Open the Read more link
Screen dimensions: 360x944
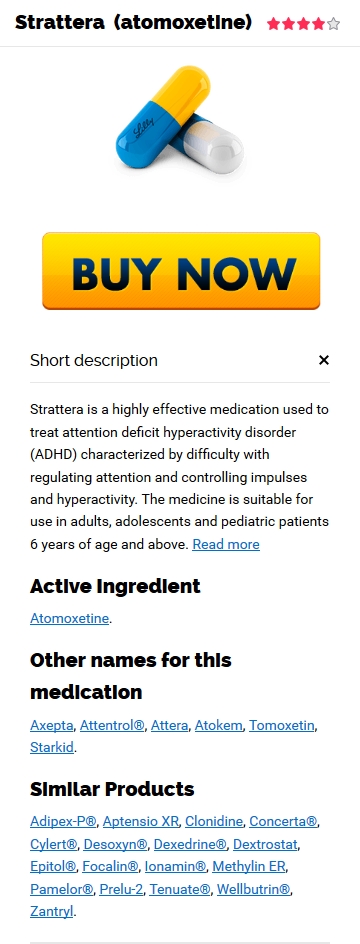pos(226,544)
